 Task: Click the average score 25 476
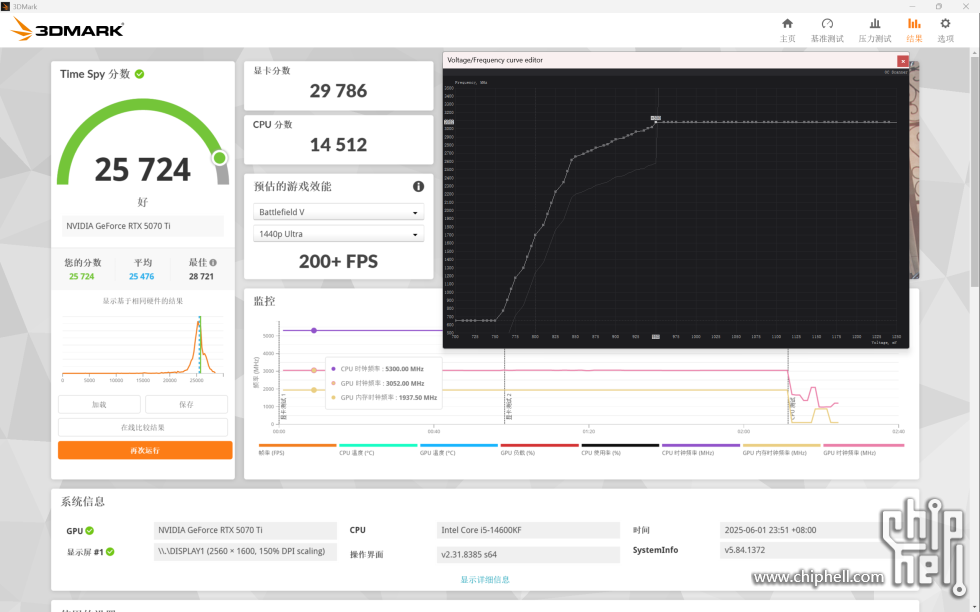coord(142,276)
